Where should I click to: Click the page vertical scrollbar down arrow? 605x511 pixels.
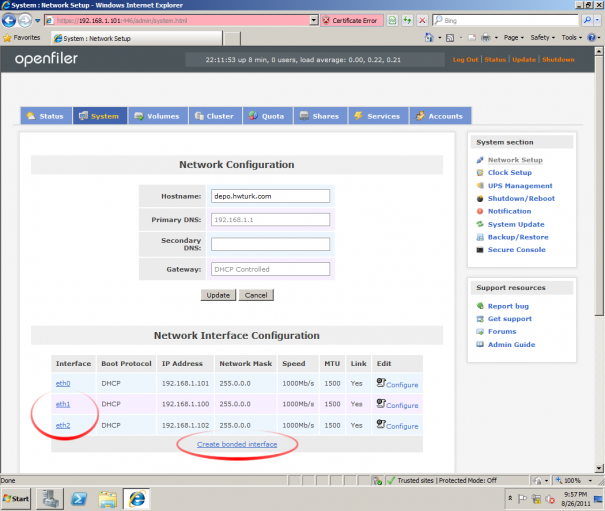599,468
